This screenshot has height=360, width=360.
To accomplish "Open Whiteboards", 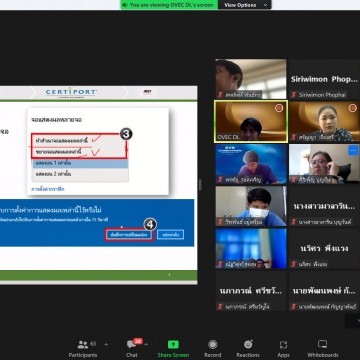I will [322, 348].
